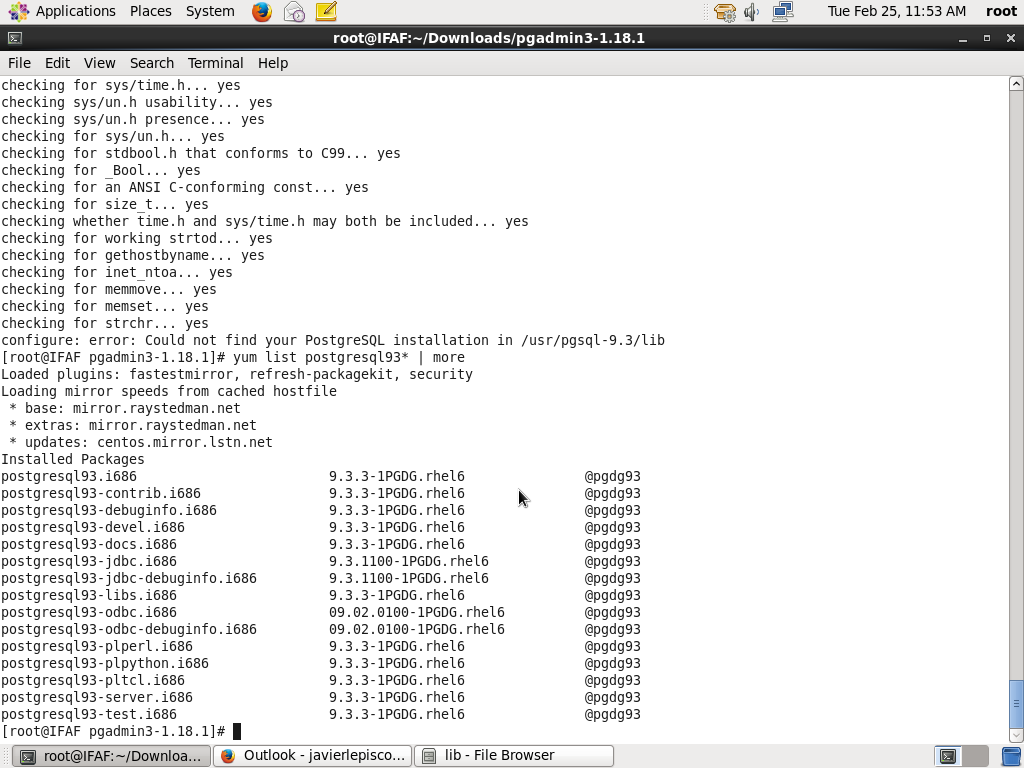Open the Evolution mail clock icon

tap(294, 12)
